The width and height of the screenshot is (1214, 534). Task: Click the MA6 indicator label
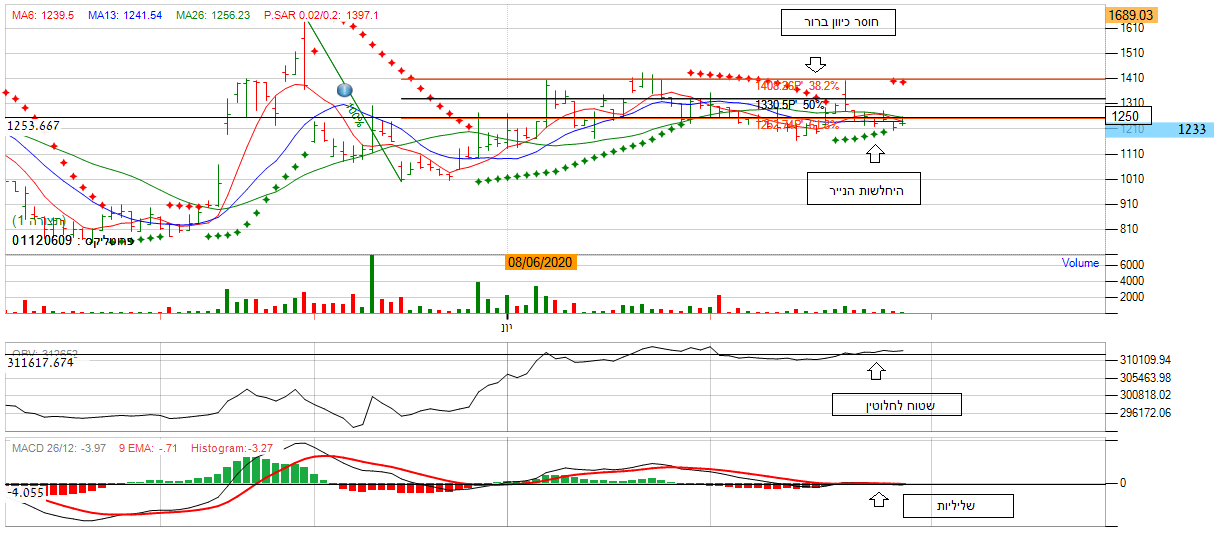click(43, 17)
